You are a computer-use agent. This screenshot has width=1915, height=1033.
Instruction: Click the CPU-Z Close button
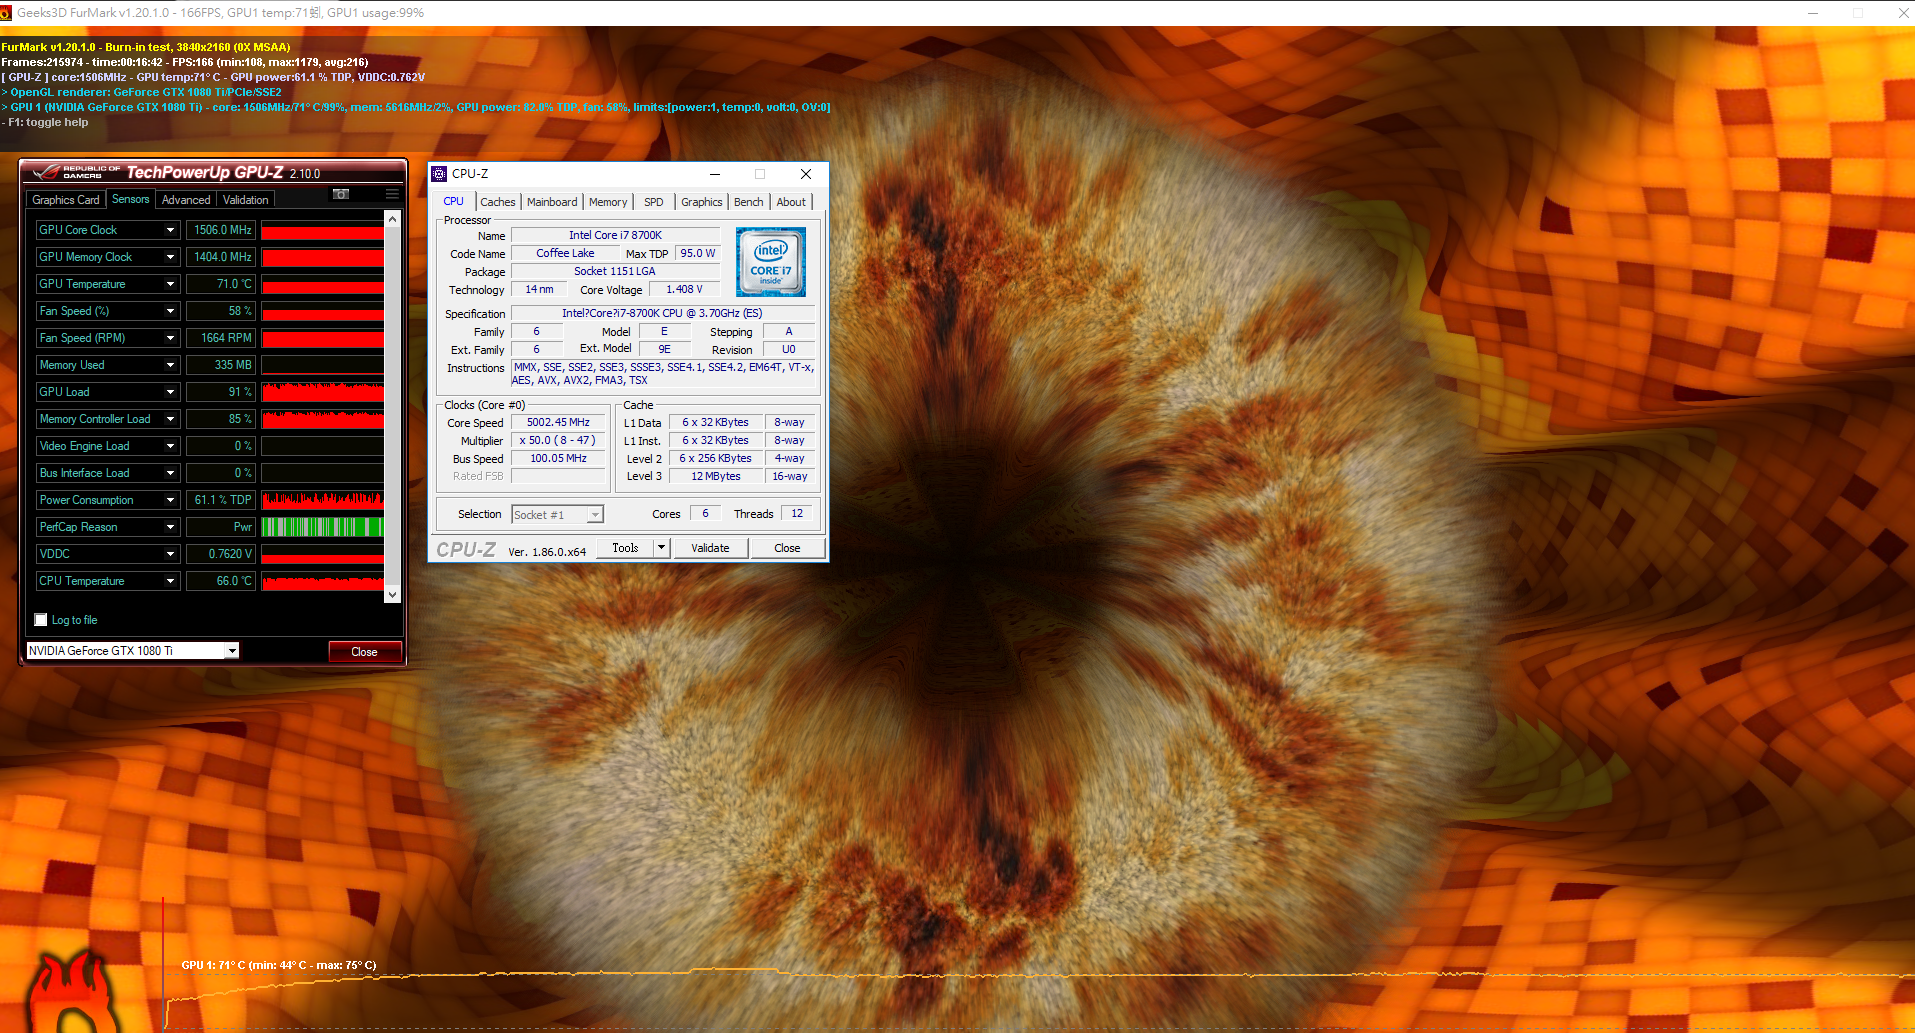(787, 548)
